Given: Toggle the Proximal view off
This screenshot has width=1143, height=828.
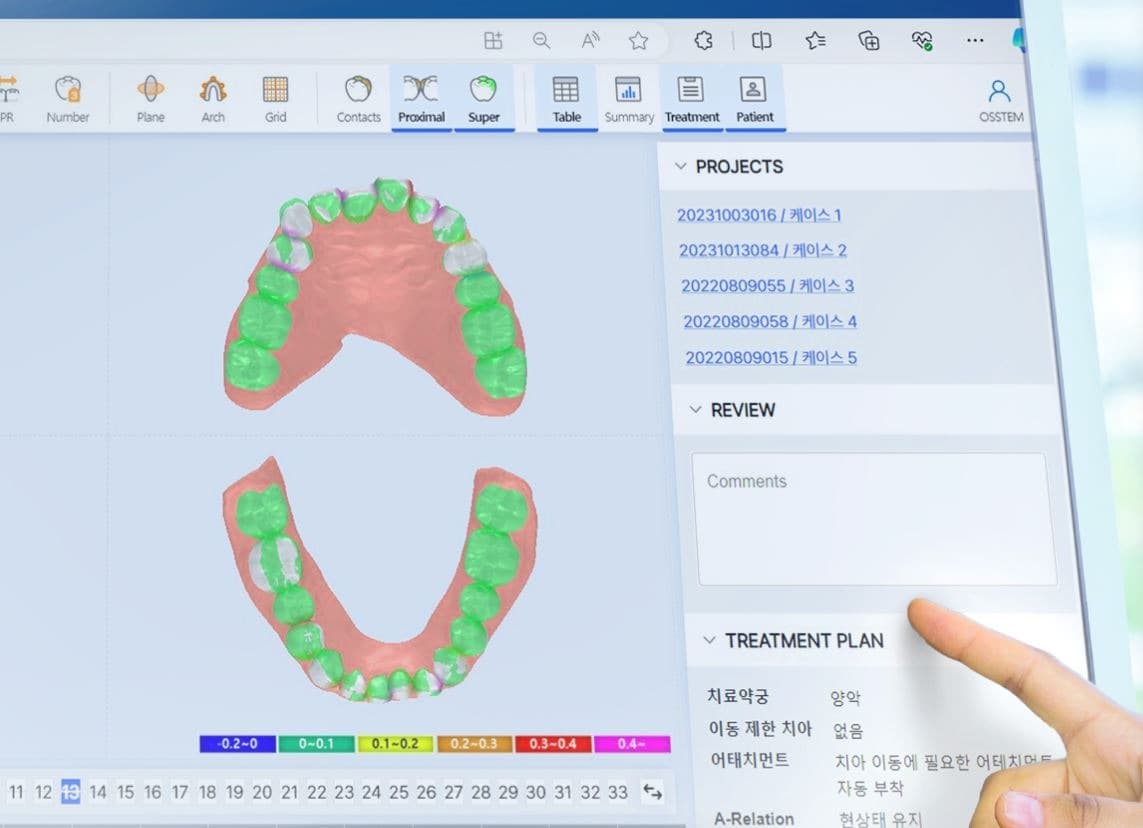Looking at the screenshot, I should coord(421,98).
